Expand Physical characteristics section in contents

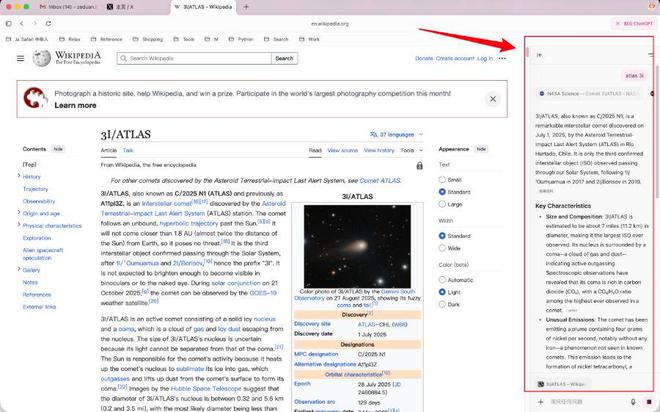19,225
